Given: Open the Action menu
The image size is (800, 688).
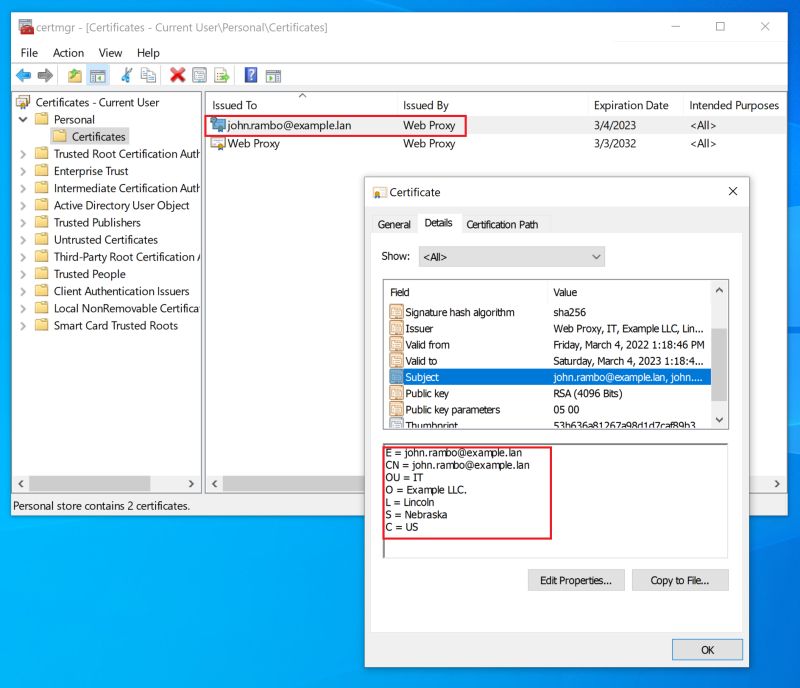Looking at the screenshot, I should (x=68, y=53).
